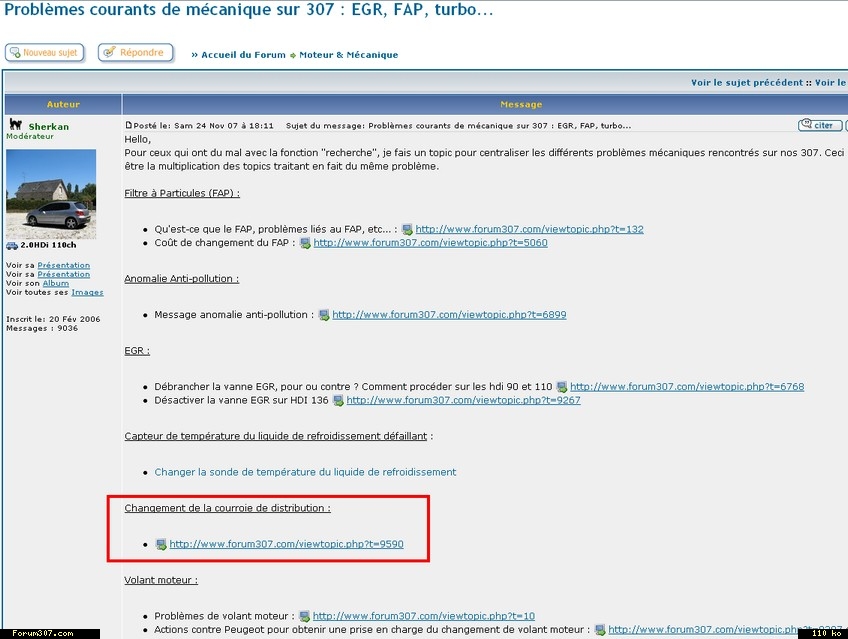The image size is (848, 639).
Task: Click the Modérateur rank text
Action: tap(30, 136)
